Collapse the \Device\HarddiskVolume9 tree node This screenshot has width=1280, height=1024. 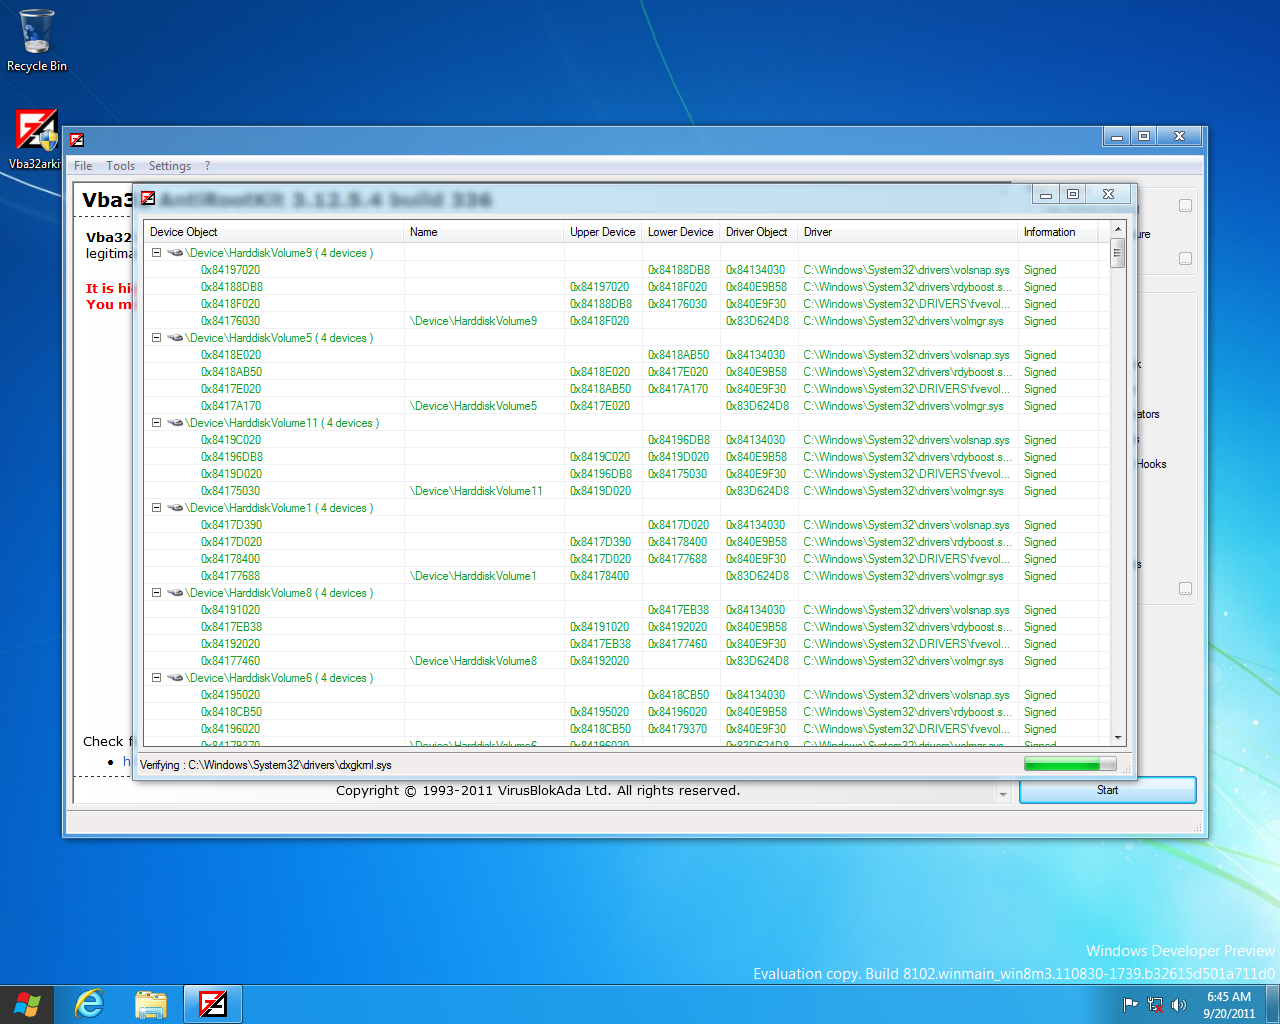coord(157,253)
